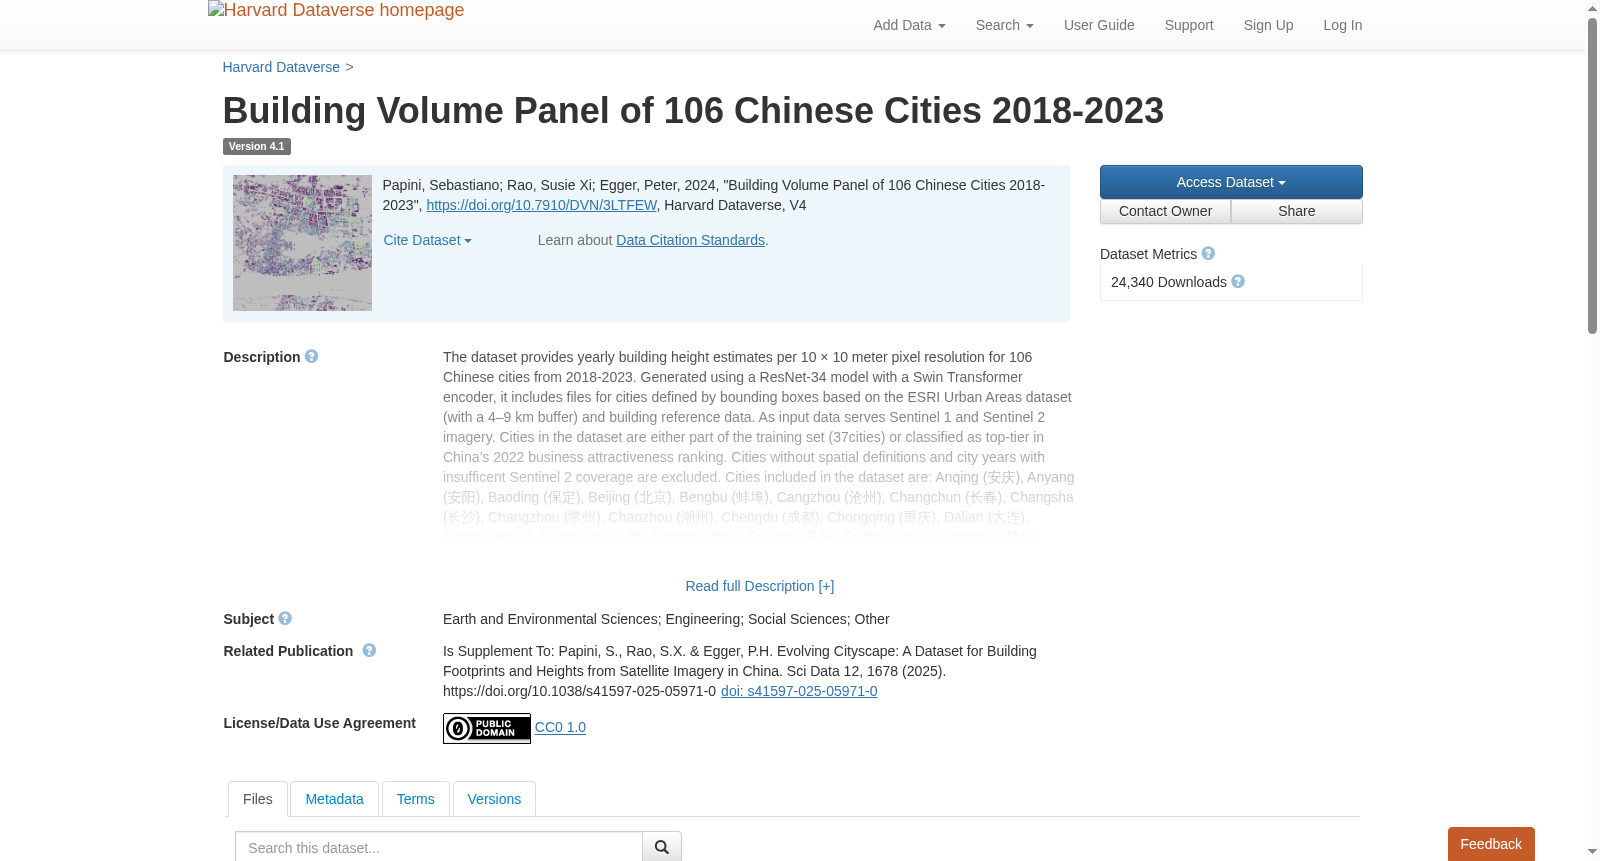The height and width of the screenshot is (861, 1600).
Task: Open the Support menu item
Action: click(x=1189, y=25)
